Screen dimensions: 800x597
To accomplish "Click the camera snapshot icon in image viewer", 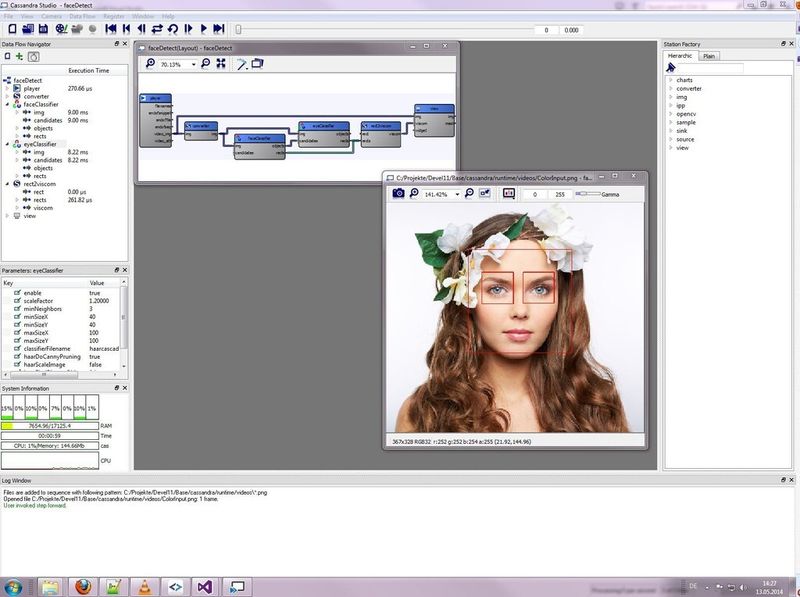I will (x=398, y=193).
